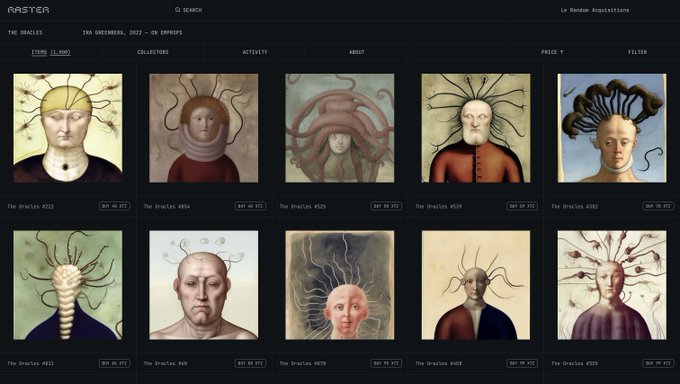Switch to the About tab
680x384 pixels.
point(357,52)
